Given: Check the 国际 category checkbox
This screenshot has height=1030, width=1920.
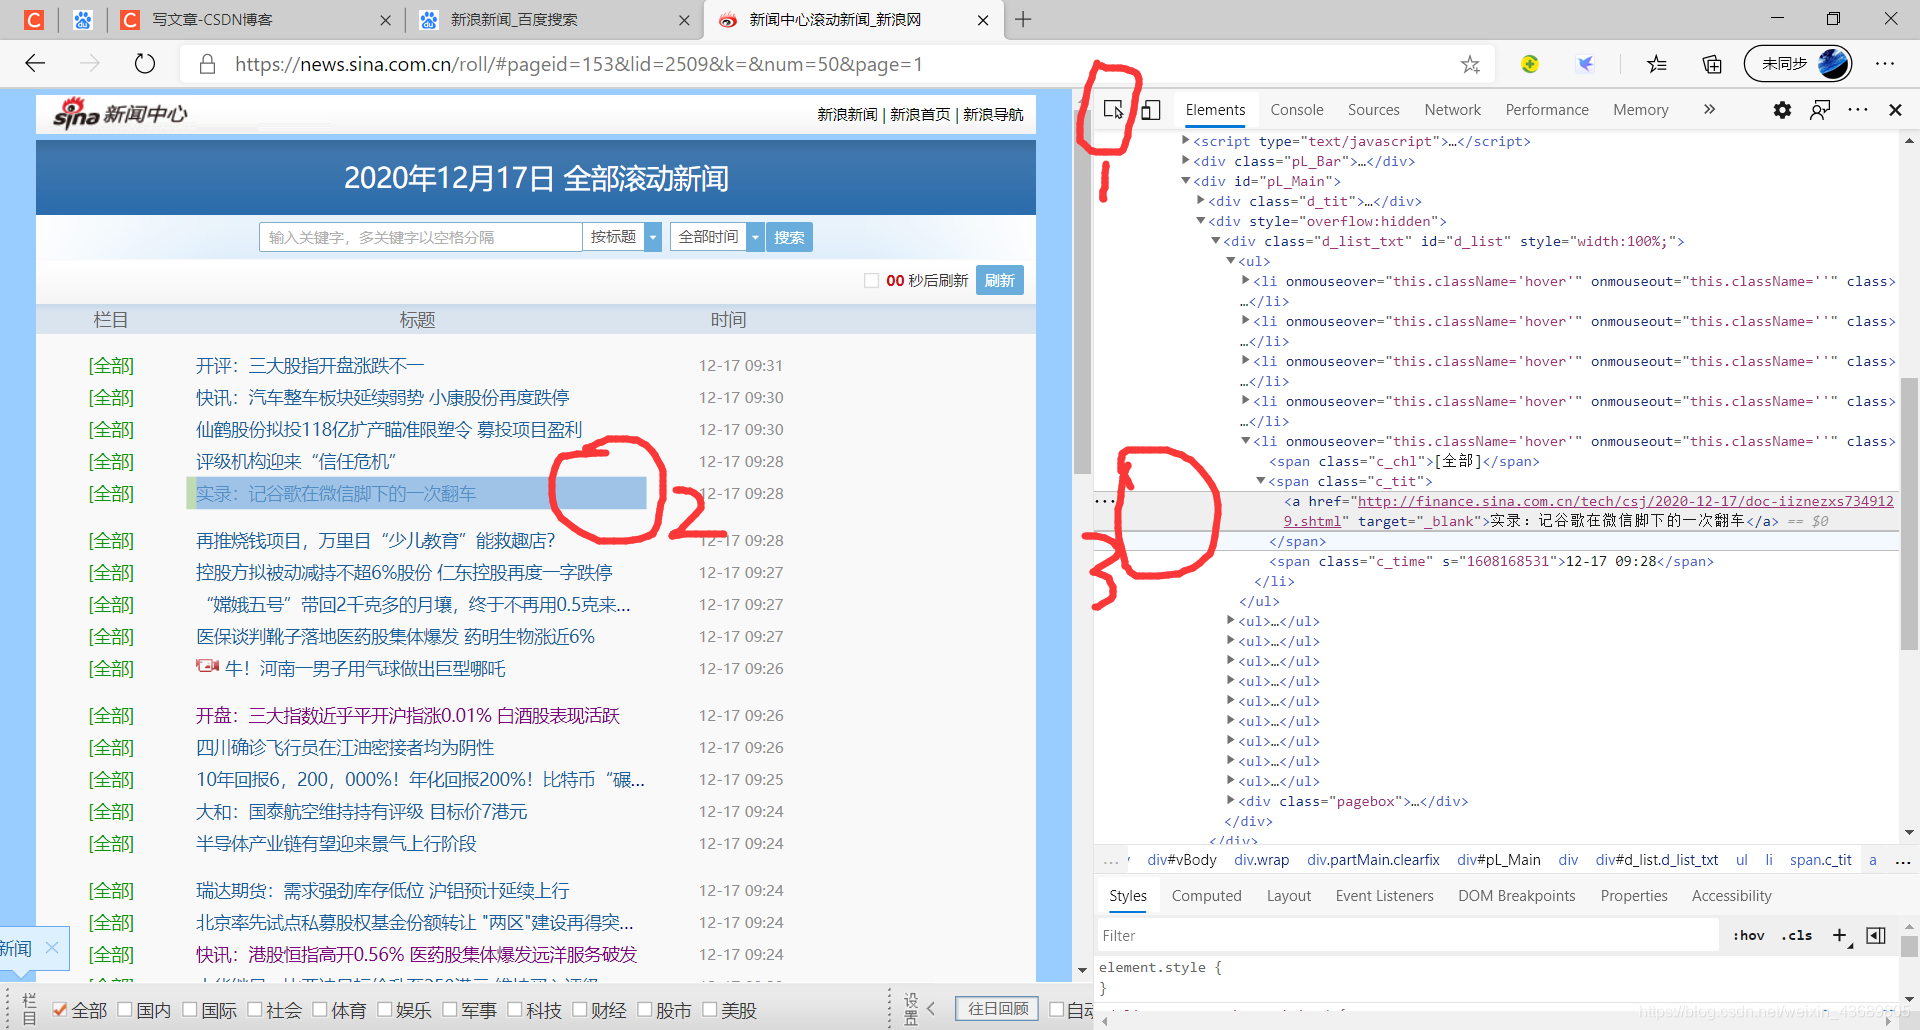Looking at the screenshot, I should pos(190,1009).
